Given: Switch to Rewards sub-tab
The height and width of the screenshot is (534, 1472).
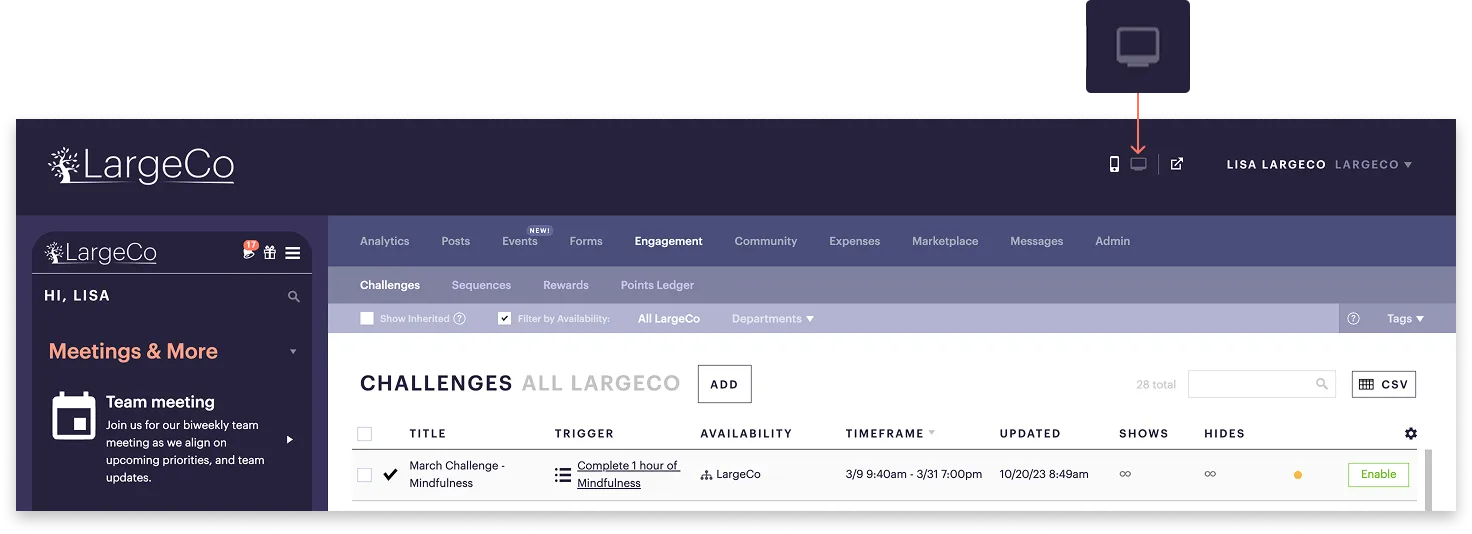Looking at the screenshot, I should pyautogui.click(x=566, y=285).
